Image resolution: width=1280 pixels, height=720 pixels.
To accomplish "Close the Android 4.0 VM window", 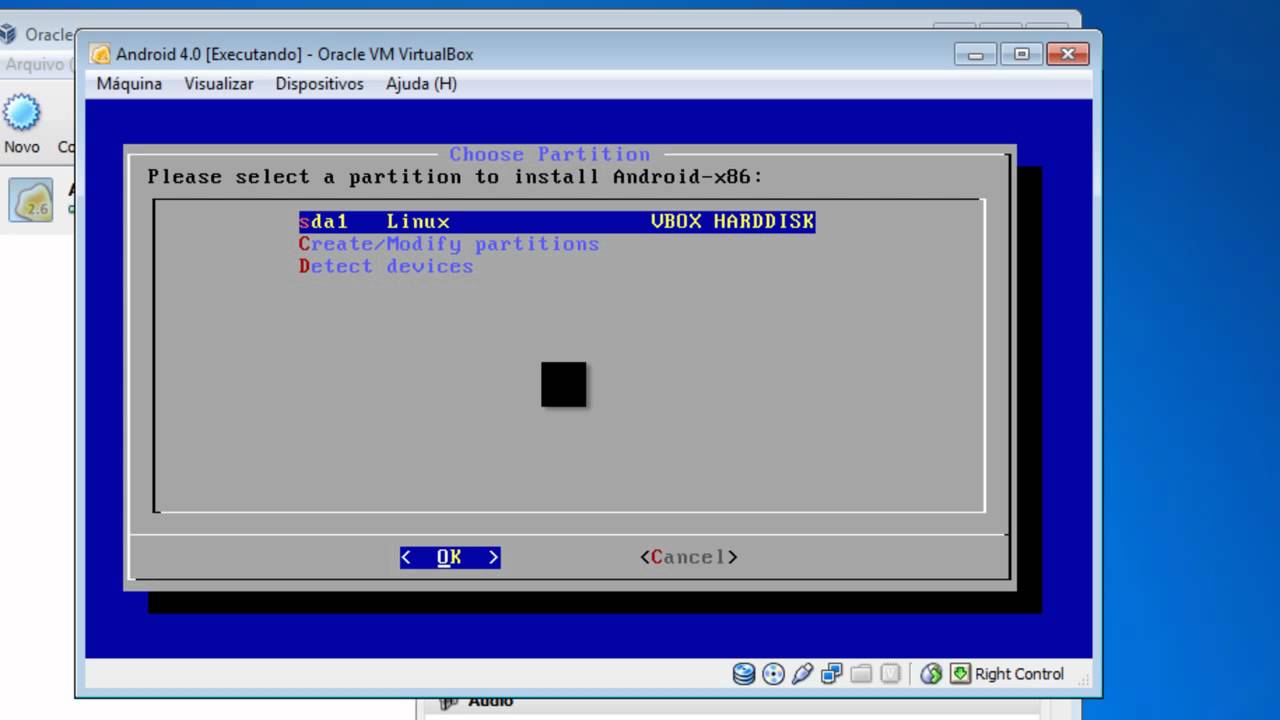I will [1067, 54].
